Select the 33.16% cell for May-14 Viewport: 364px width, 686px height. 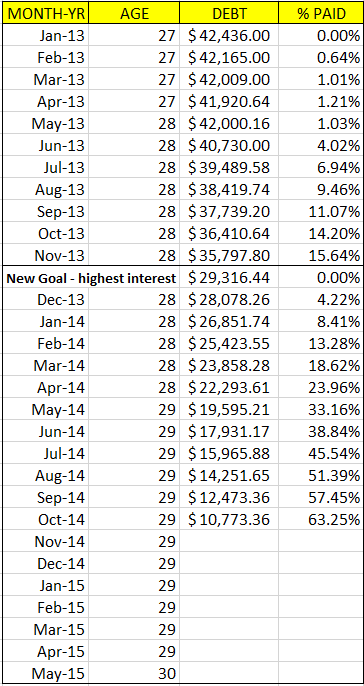pyautogui.click(x=321, y=410)
